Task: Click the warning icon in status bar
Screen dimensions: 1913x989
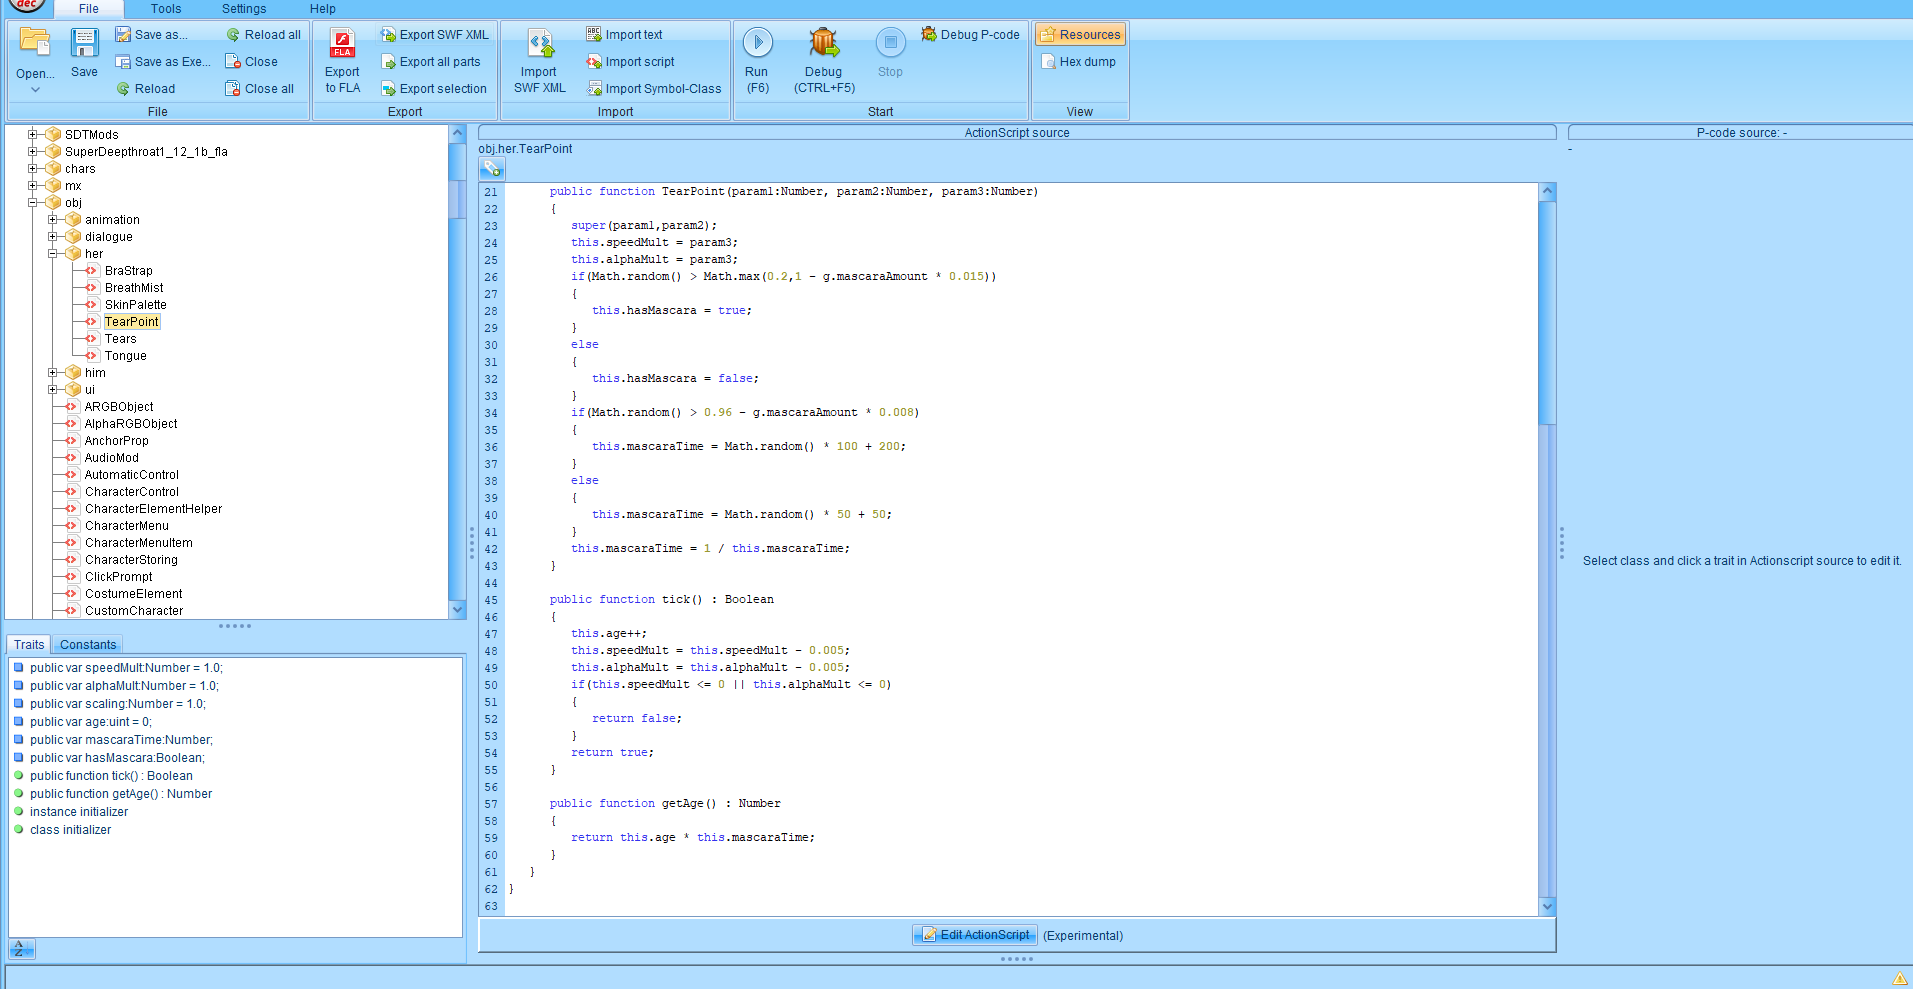Action: click(x=1899, y=978)
